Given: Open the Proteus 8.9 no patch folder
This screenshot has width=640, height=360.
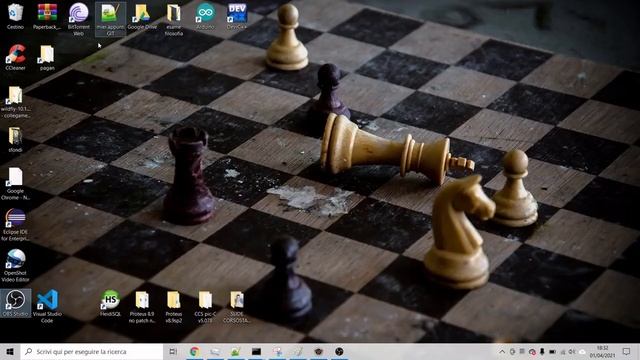Looking at the screenshot, I should coord(142,306).
